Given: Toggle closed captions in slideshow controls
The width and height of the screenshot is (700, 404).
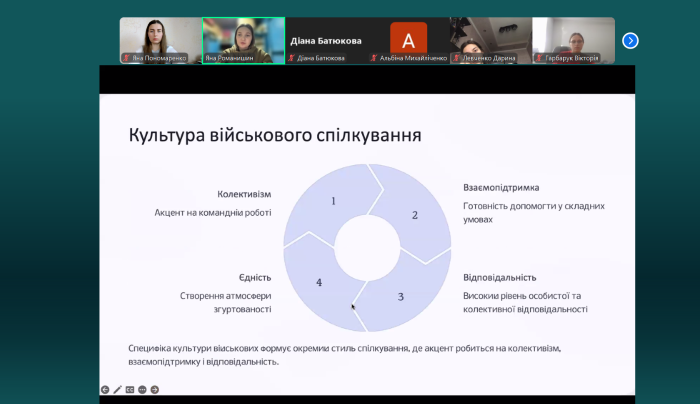Looking at the screenshot, I should [130, 389].
